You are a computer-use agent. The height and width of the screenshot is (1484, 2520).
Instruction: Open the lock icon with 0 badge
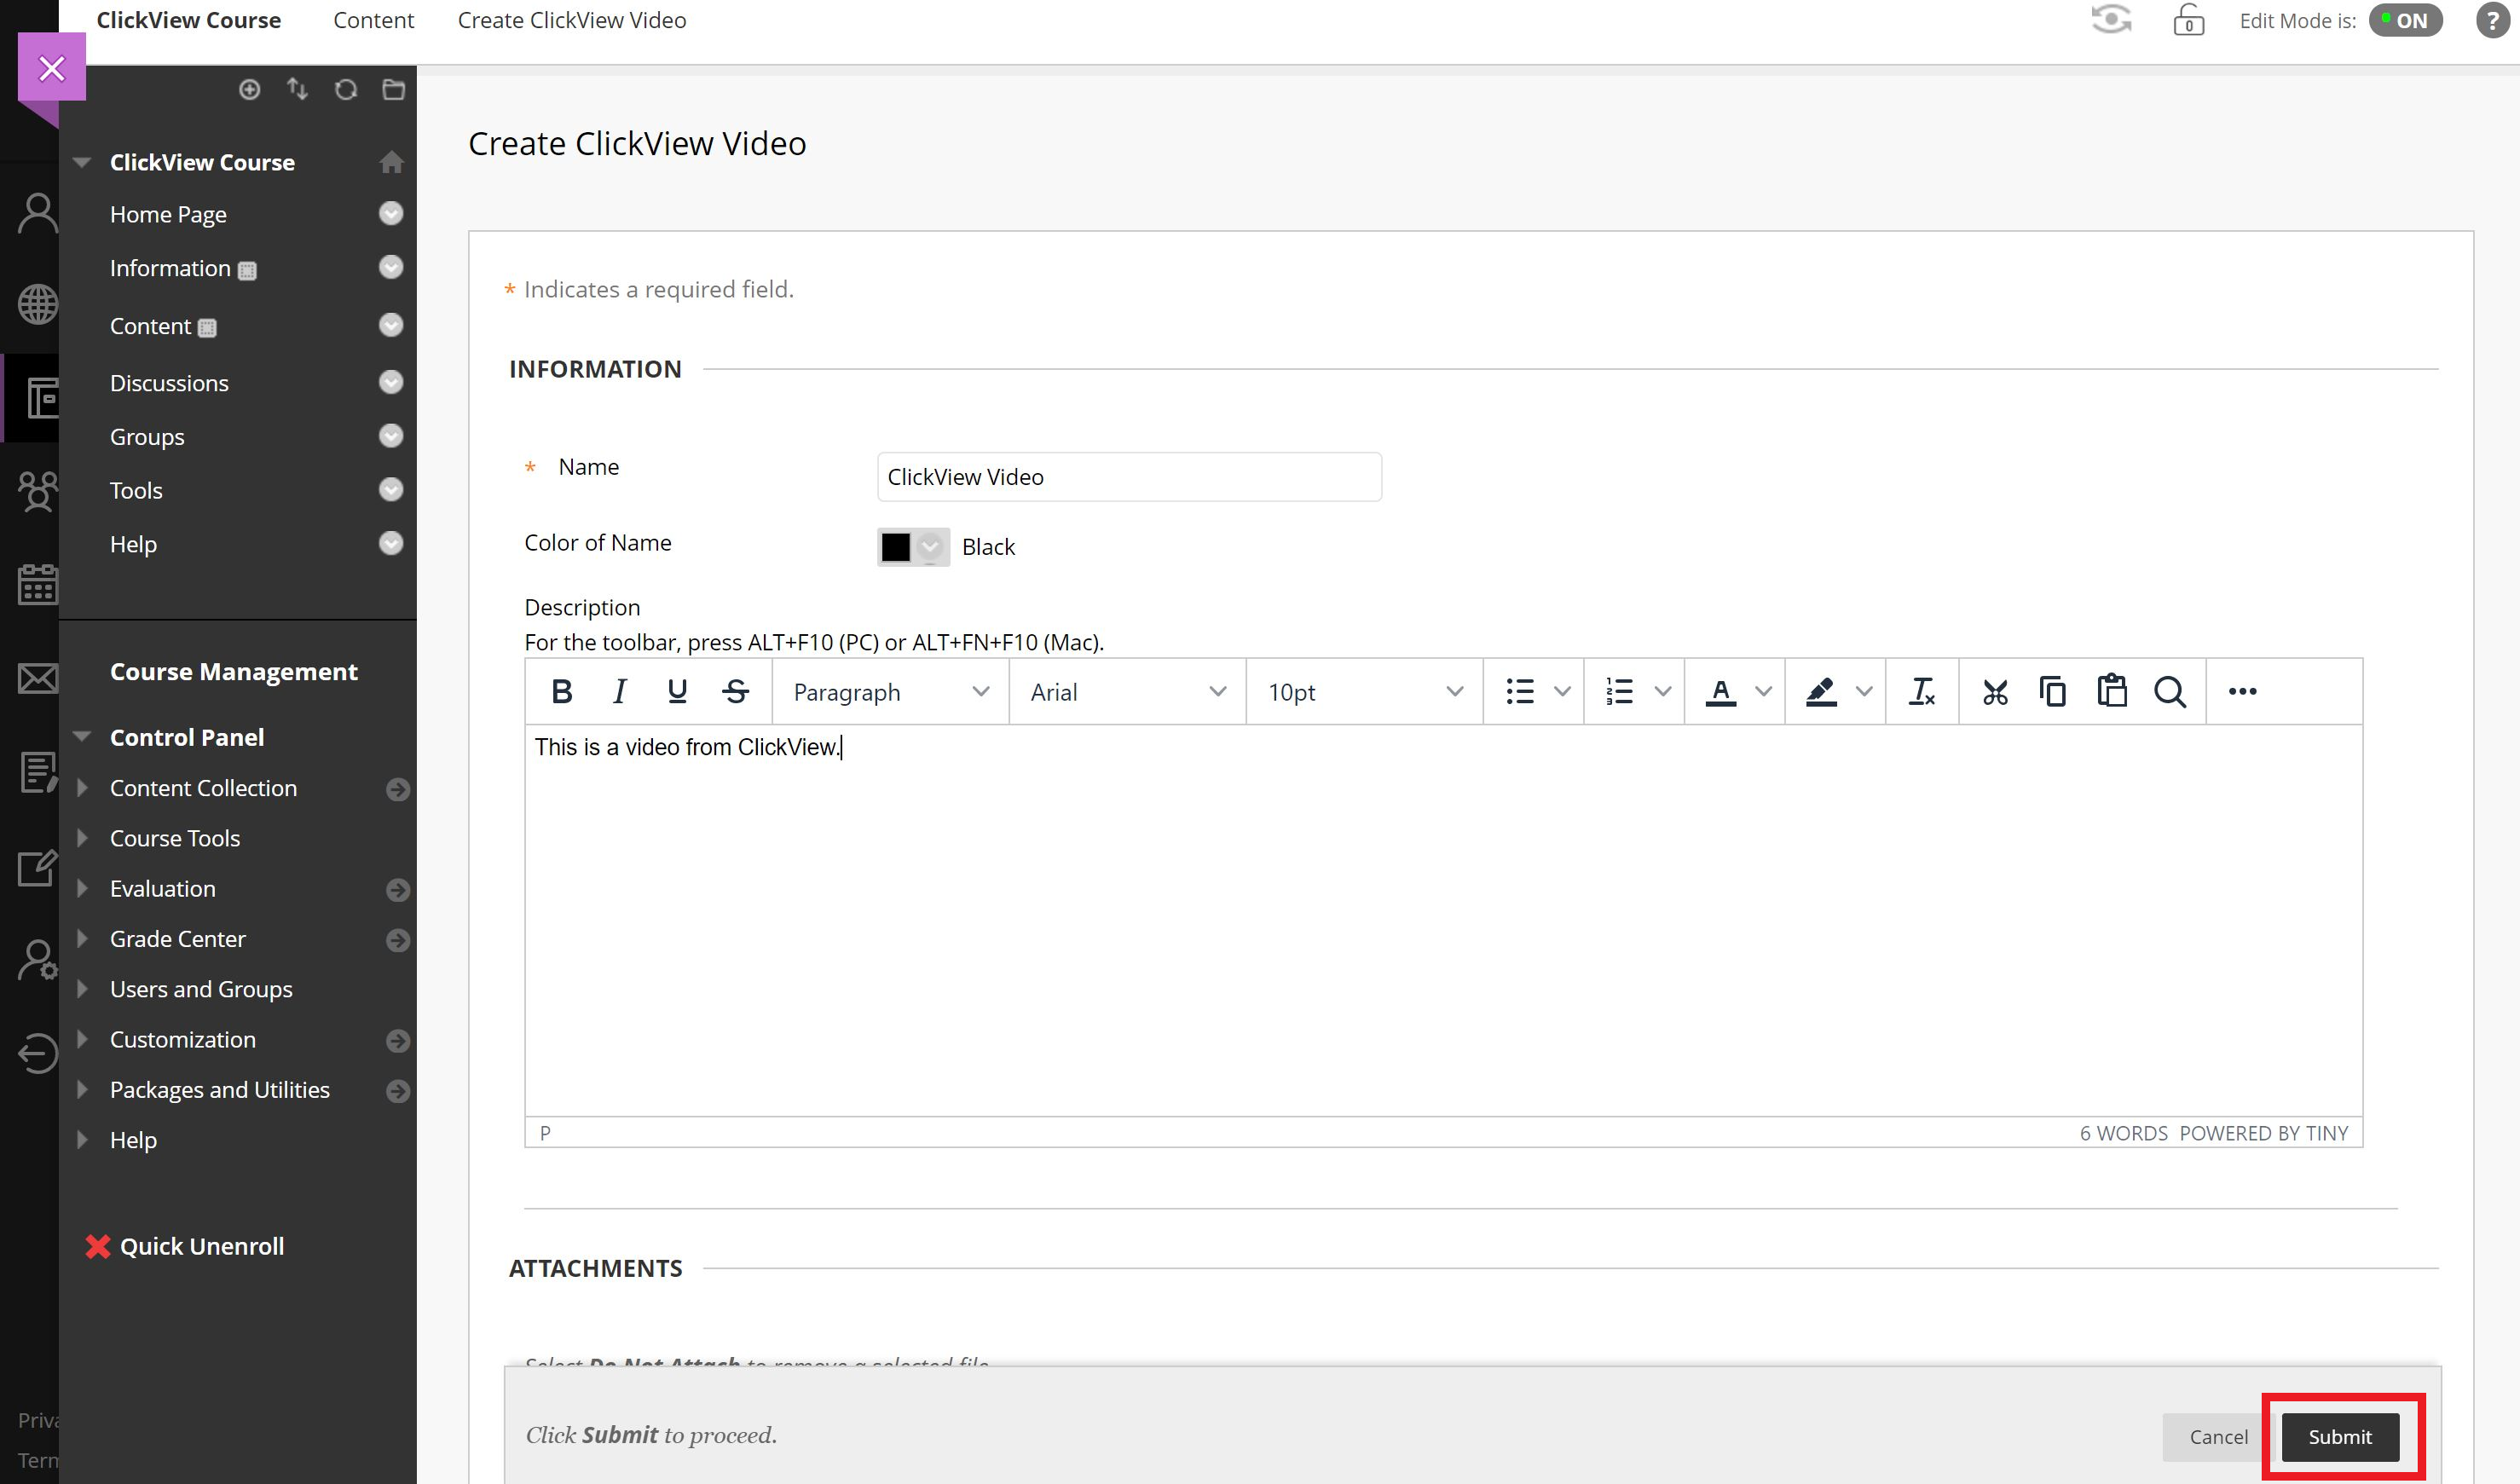(x=2188, y=20)
